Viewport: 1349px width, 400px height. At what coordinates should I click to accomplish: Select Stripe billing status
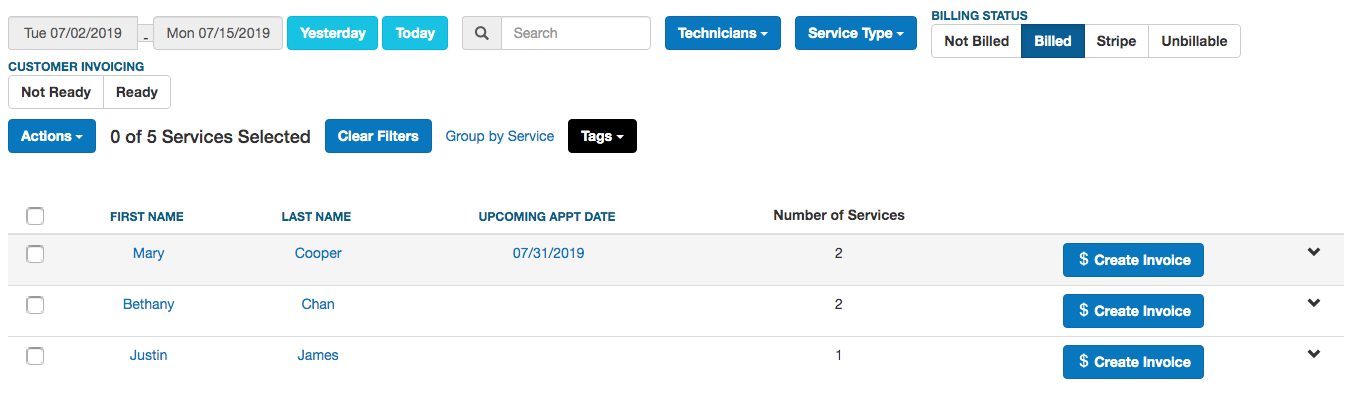tap(1116, 41)
